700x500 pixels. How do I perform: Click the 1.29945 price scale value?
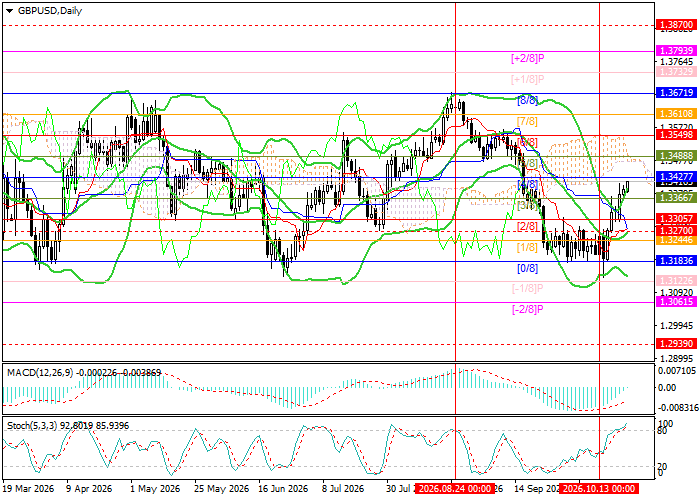[x=677, y=326]
